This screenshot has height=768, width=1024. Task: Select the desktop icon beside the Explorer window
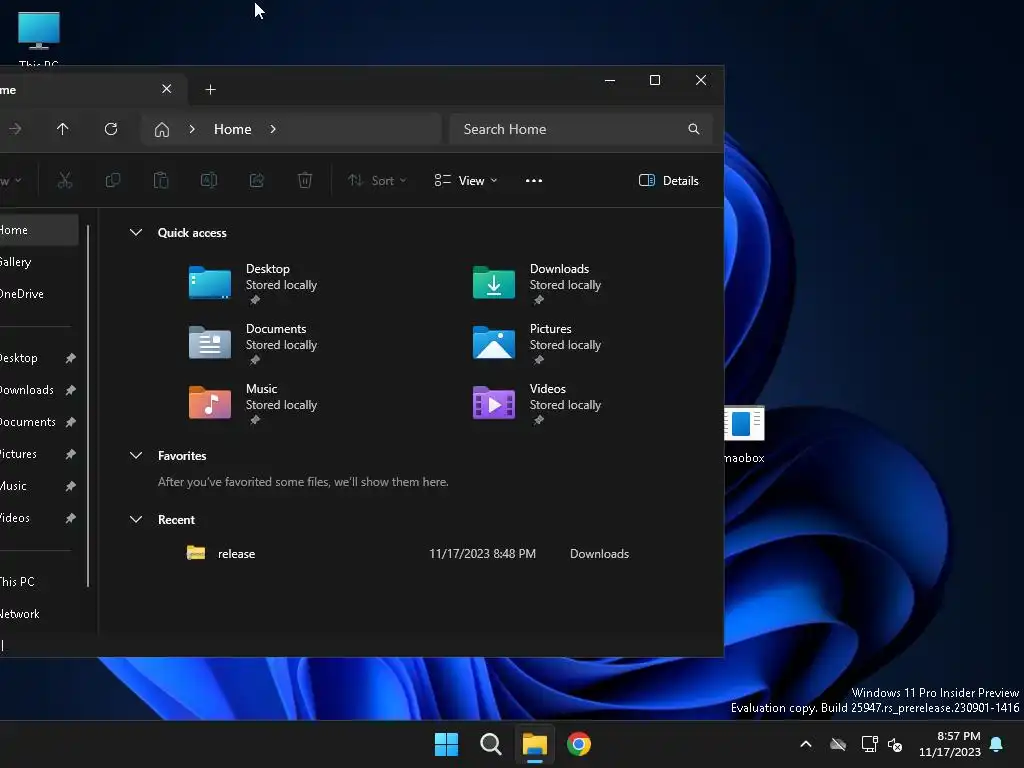(x=744, y=434)
